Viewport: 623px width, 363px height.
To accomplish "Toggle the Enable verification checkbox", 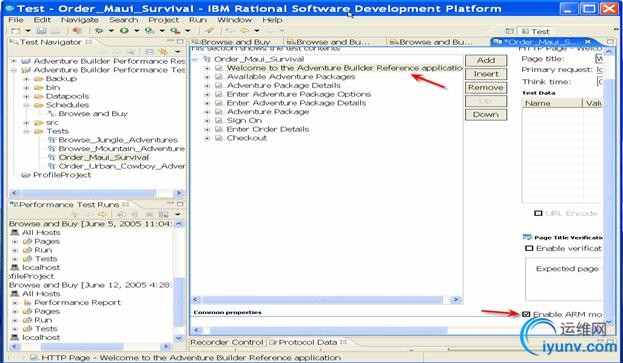I will click(x=529, y=248).
